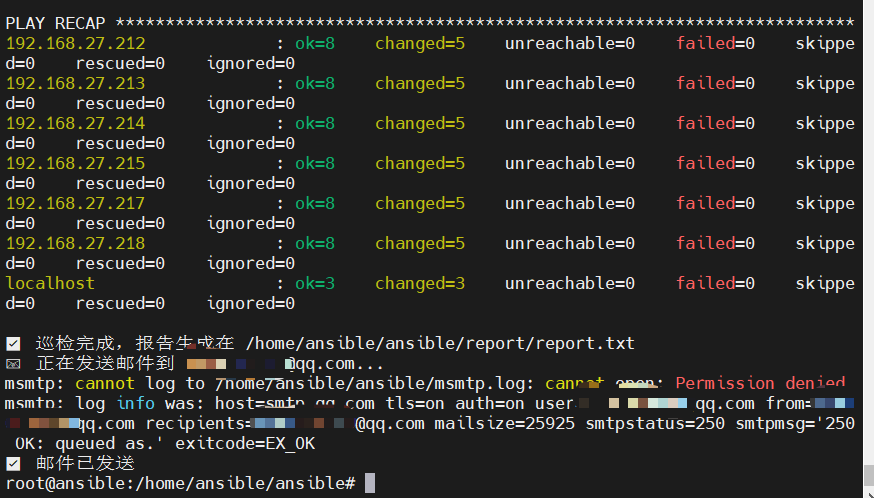Select host 192.168.27.218 in the recap

tap(75, 243)
